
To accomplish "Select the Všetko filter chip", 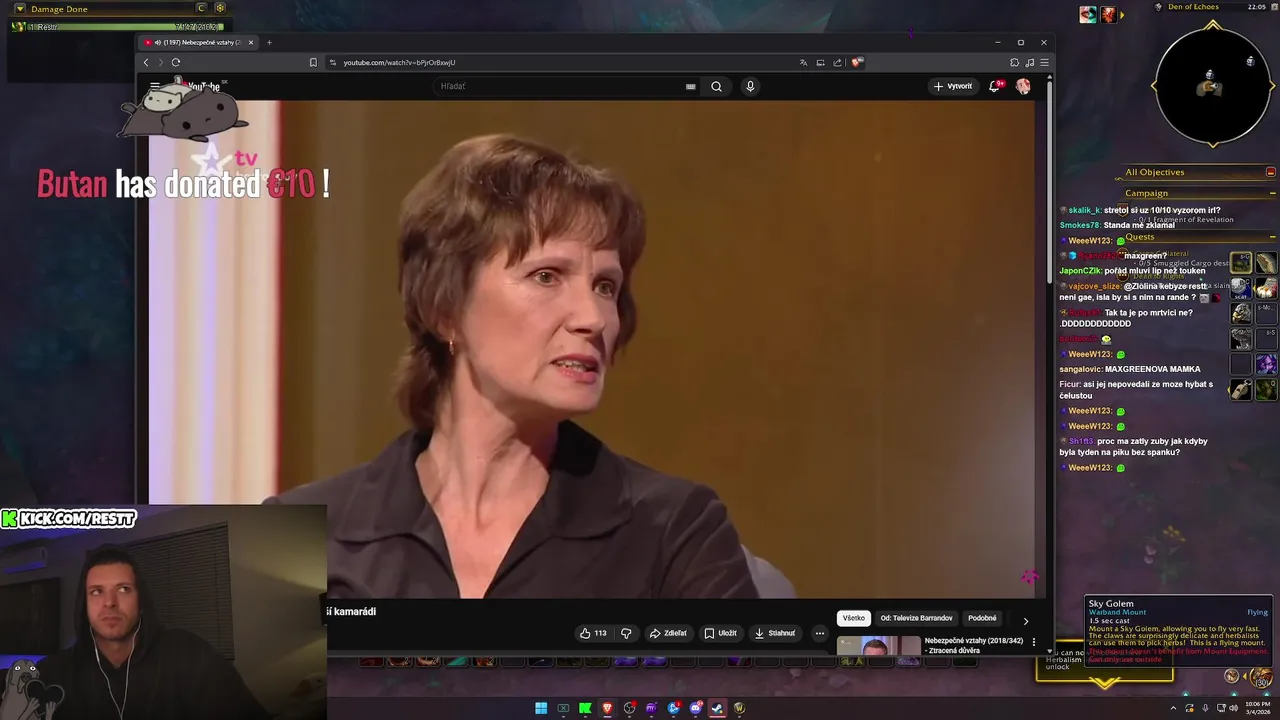I will pos(853,618).
